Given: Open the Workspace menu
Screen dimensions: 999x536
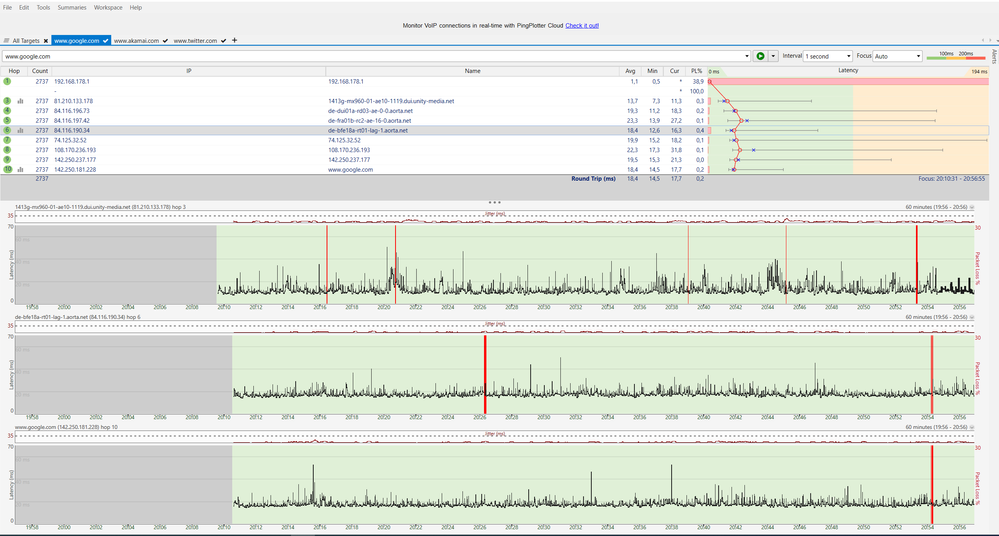Looking at the screenshot, I should tap(108, 7).
